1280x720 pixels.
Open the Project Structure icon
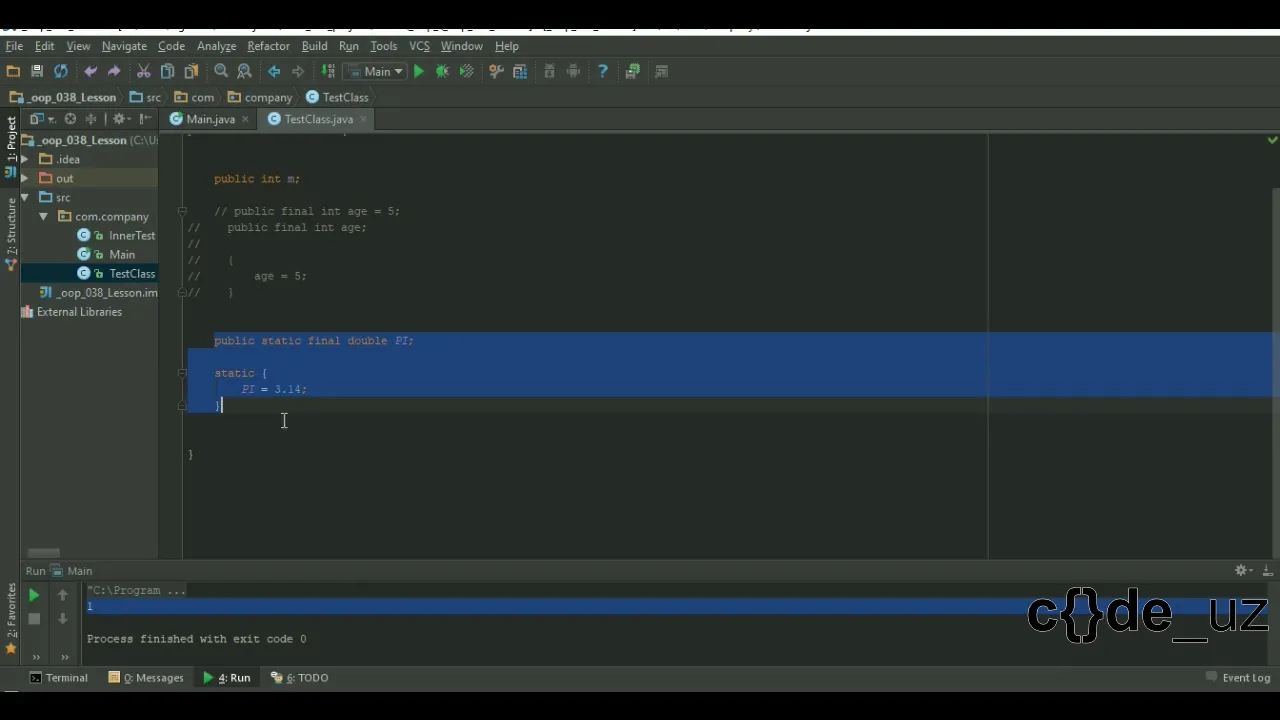[520, 71]
